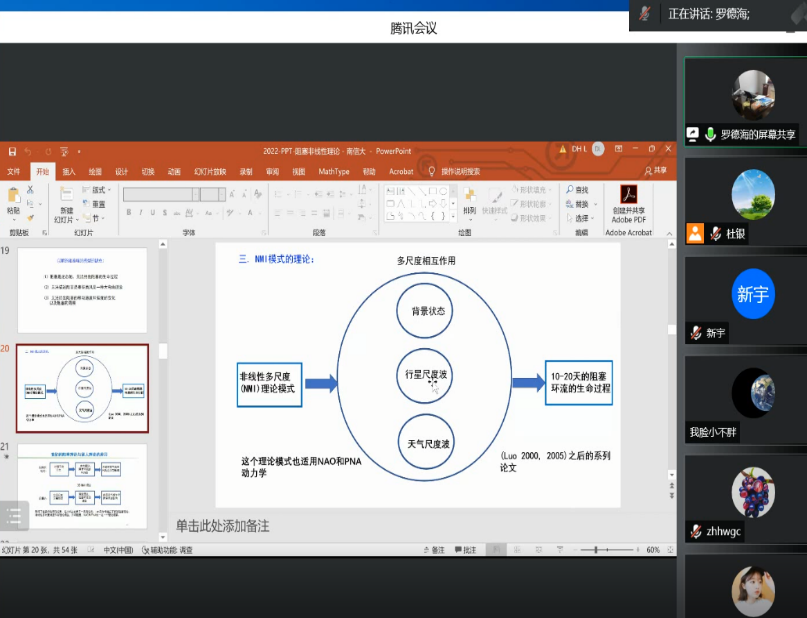Switch to the Animations (动画) tab
The image size is (807, 618).
pyautogui.click(x=174, y=171)
